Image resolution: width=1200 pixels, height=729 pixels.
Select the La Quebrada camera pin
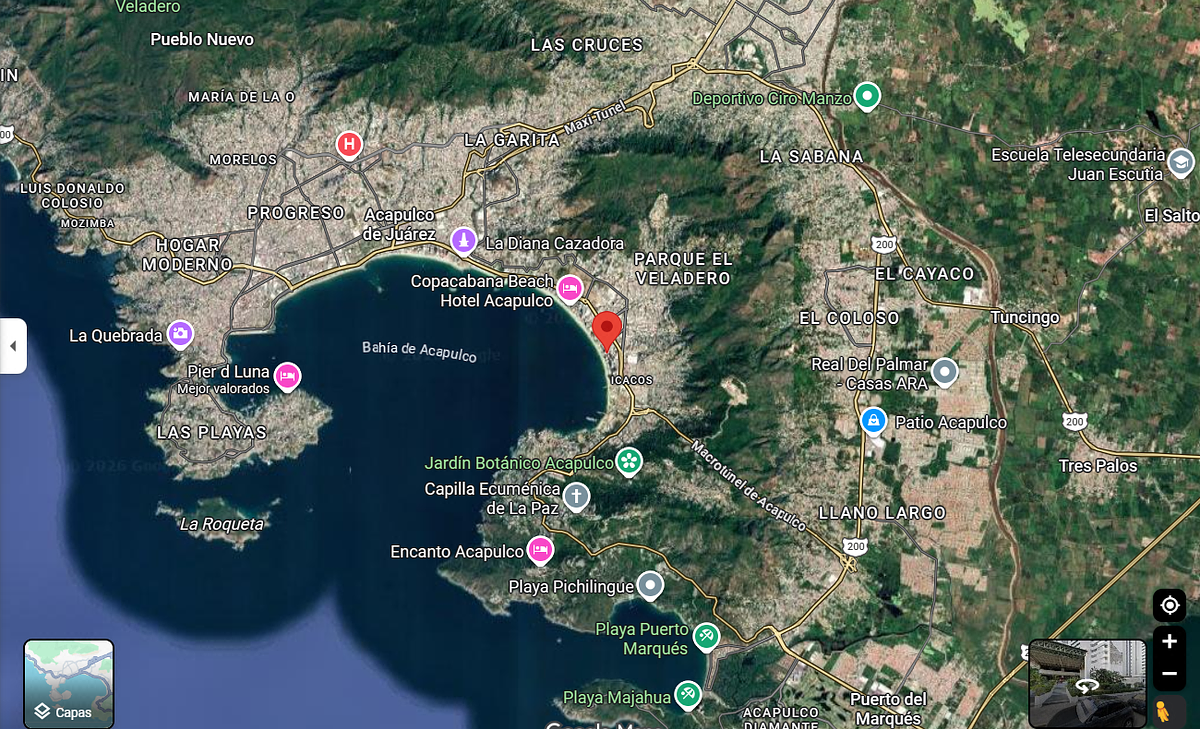[180, 333]
